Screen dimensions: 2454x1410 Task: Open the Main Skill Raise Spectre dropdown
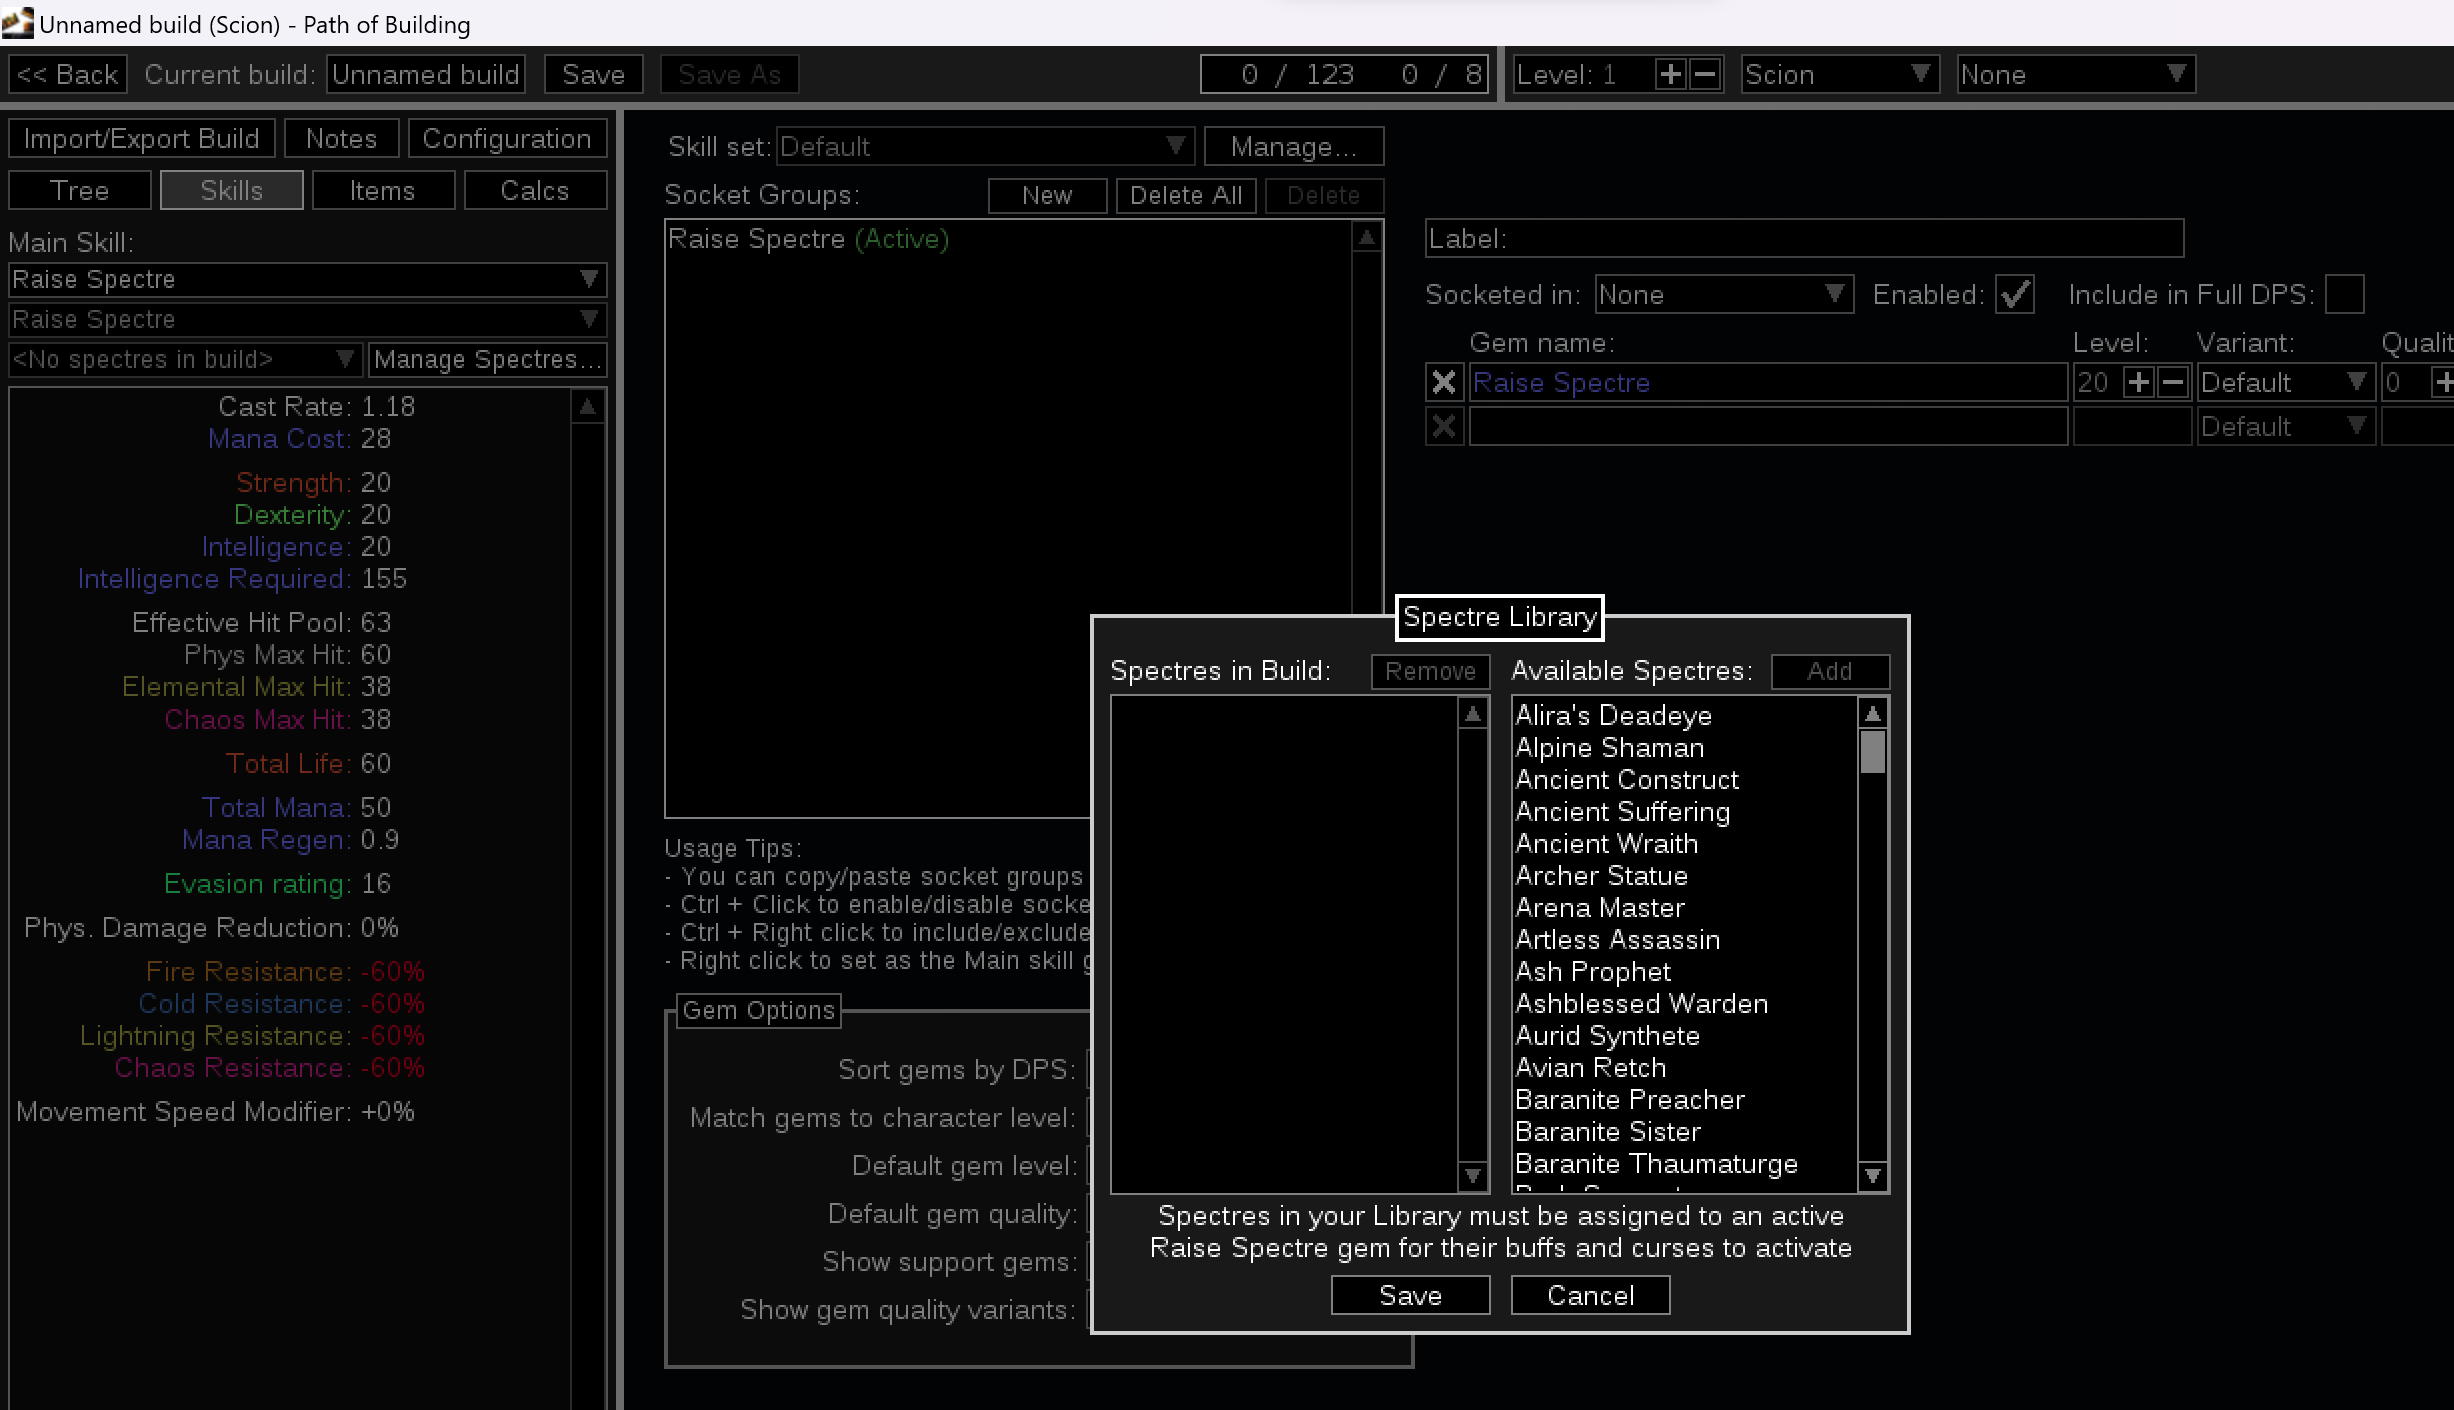(x=307, y=279)
